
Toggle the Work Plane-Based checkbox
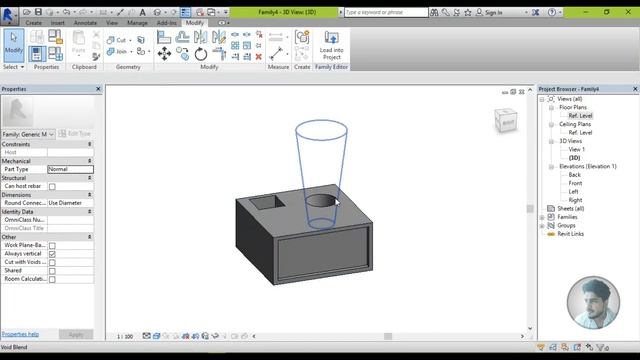52,246
